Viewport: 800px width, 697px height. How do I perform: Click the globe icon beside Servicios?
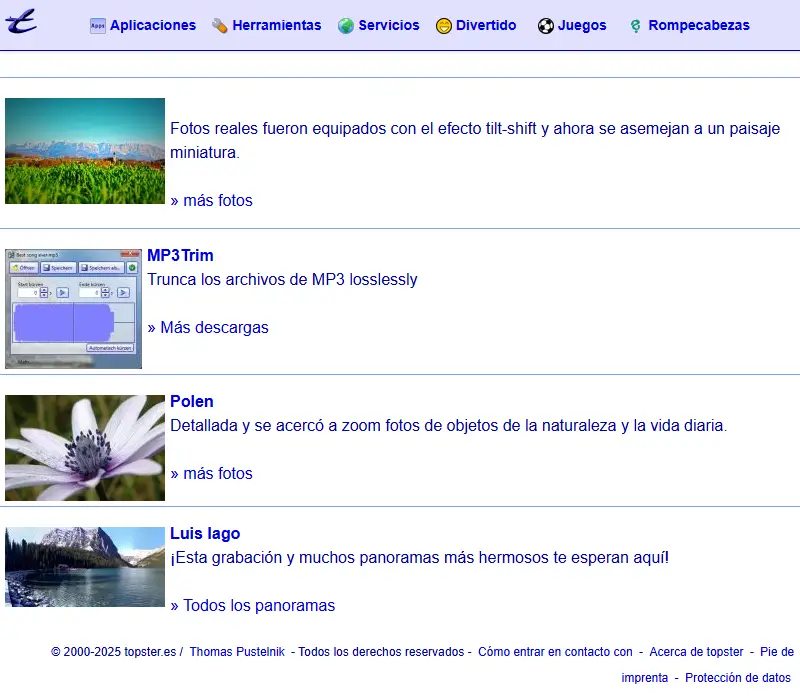tap(345, 26)
